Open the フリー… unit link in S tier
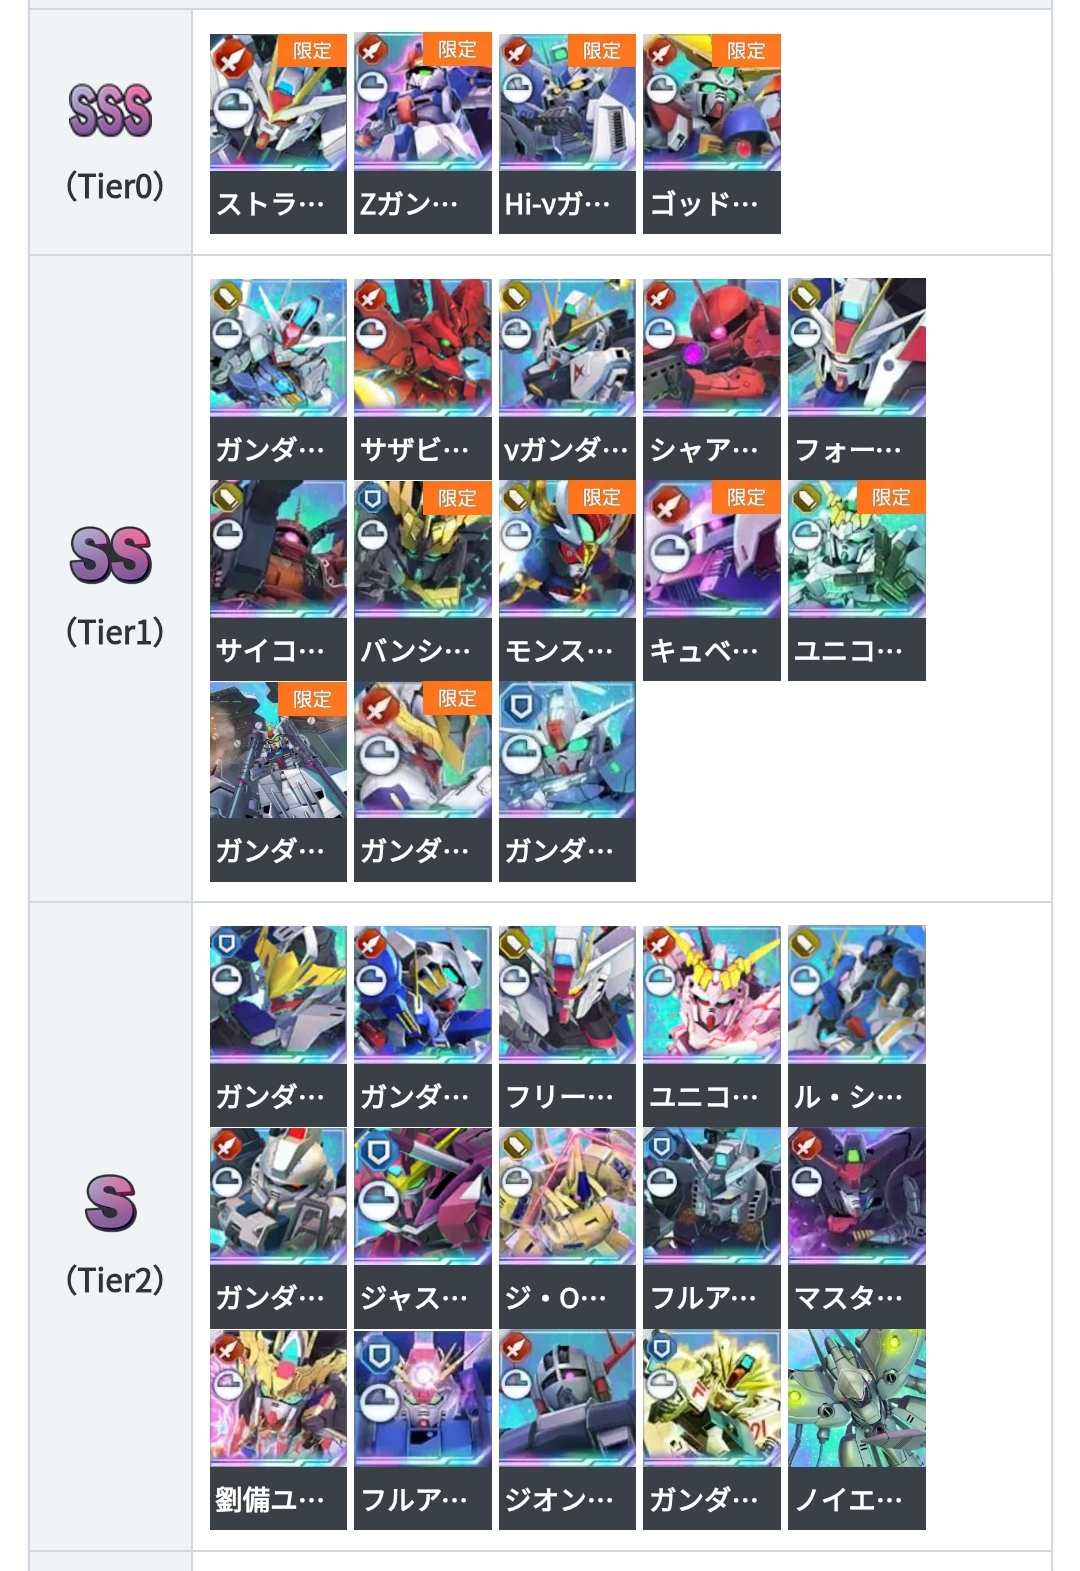This screenshot has width=1080, height=1571. [567, 1025]
